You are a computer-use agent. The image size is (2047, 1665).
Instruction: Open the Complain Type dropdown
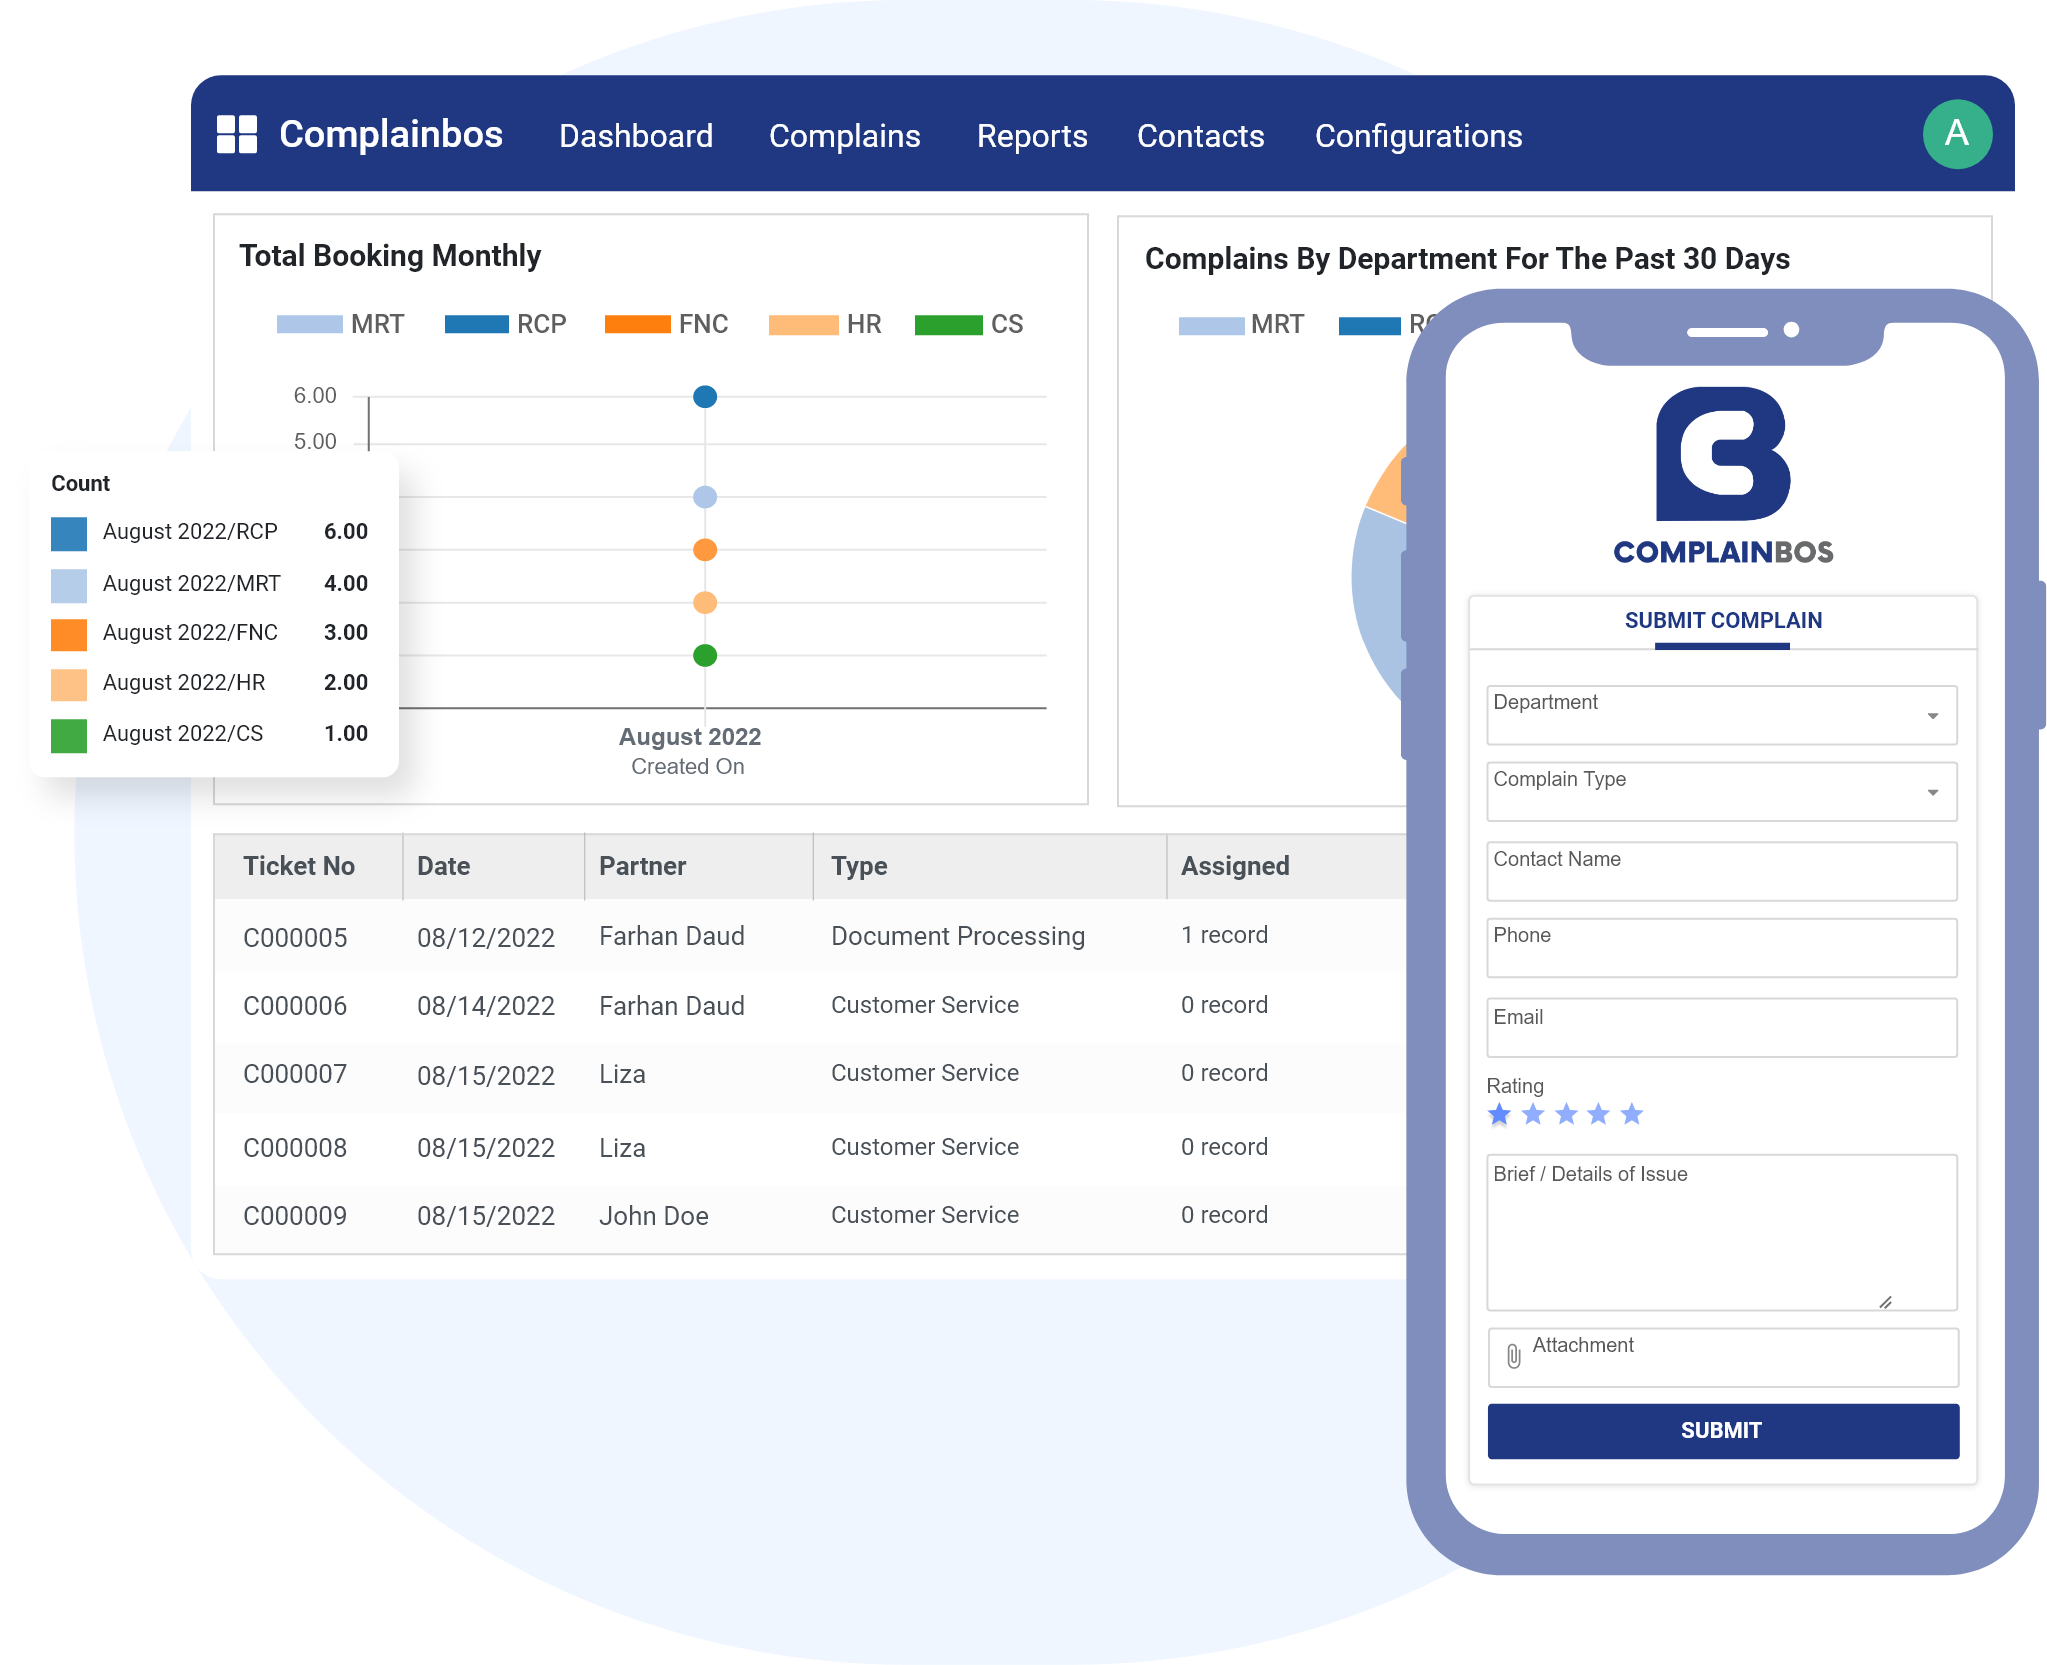coord(1721,792)
